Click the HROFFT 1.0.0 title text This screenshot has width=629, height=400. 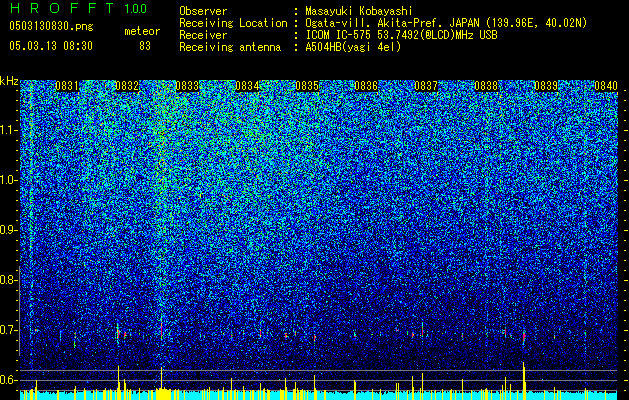[78, 8]
